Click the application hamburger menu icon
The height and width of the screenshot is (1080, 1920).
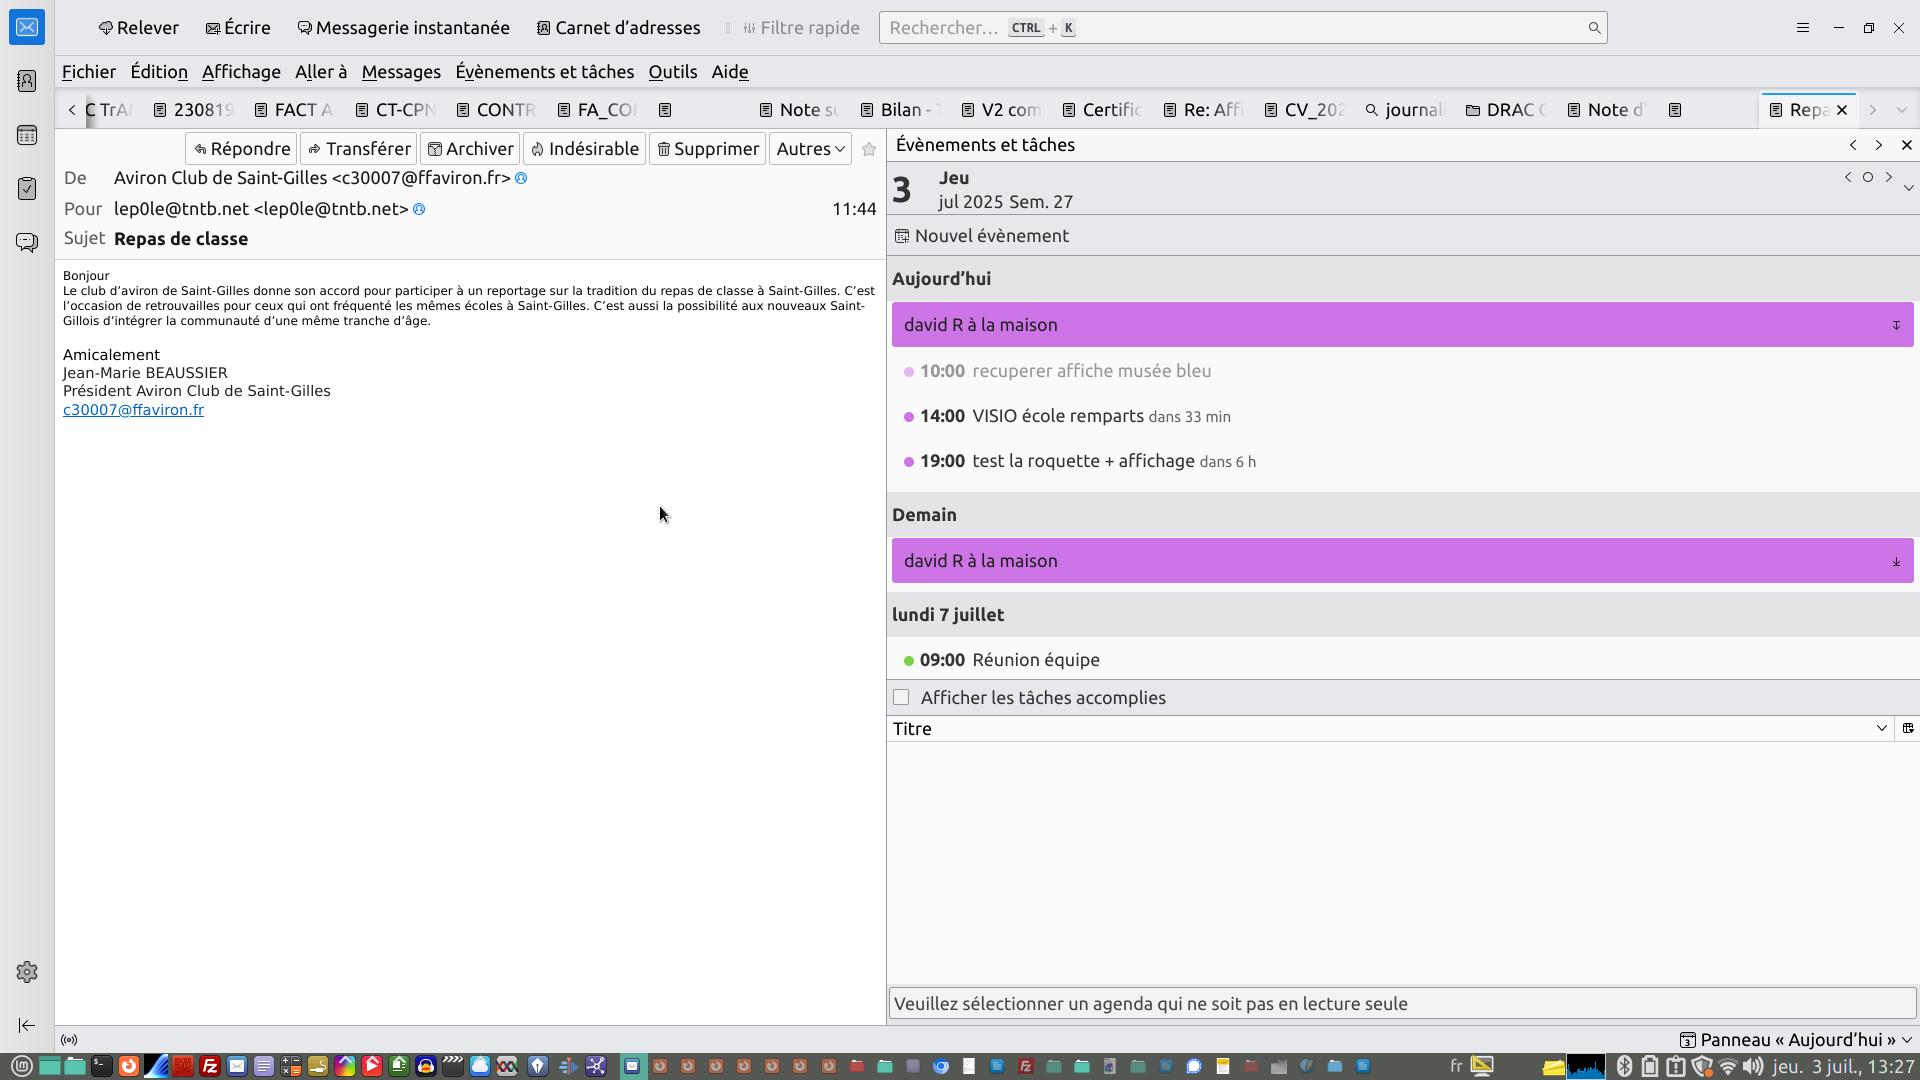coord(1803,28)
